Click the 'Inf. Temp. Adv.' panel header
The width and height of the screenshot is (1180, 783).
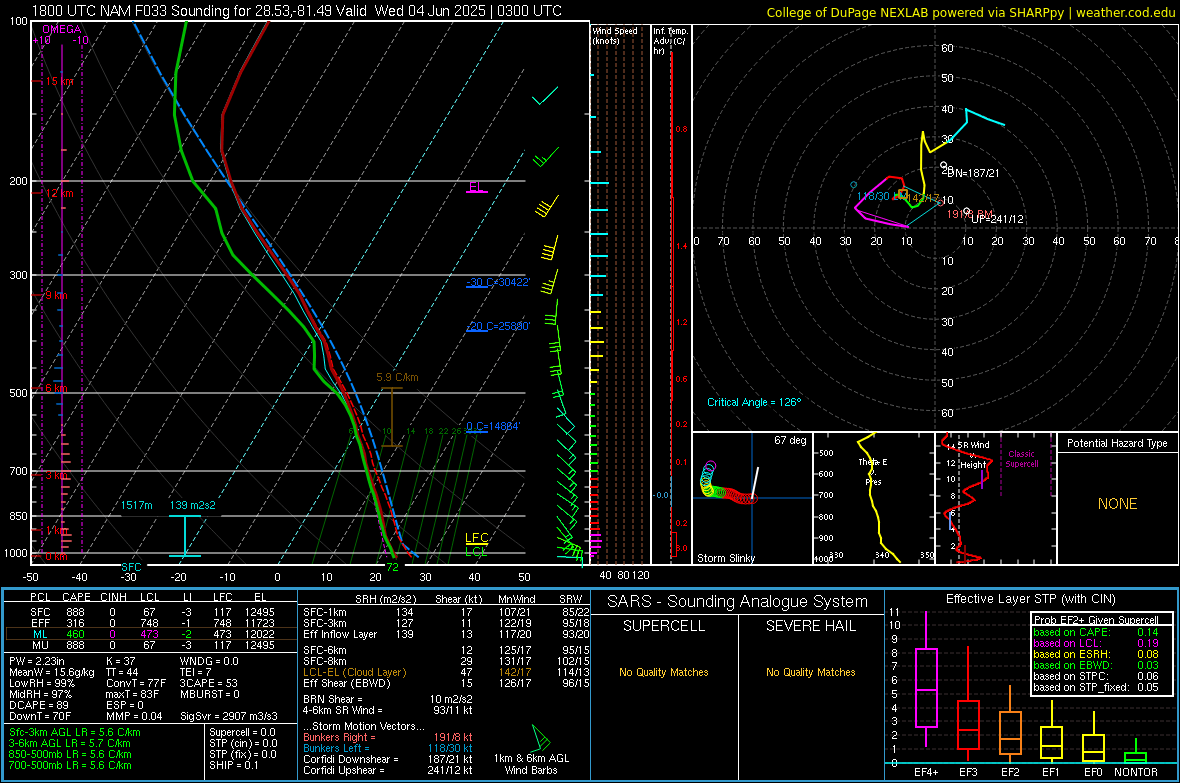tap(670, 41)
